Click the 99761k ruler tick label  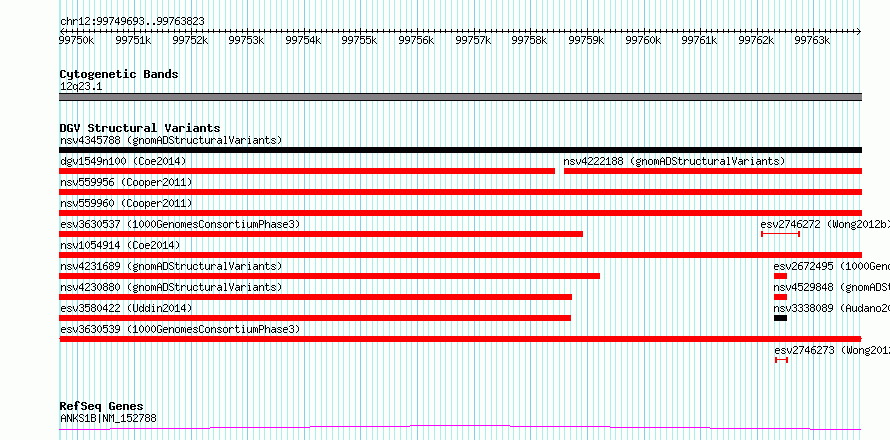tap(699, 40)
